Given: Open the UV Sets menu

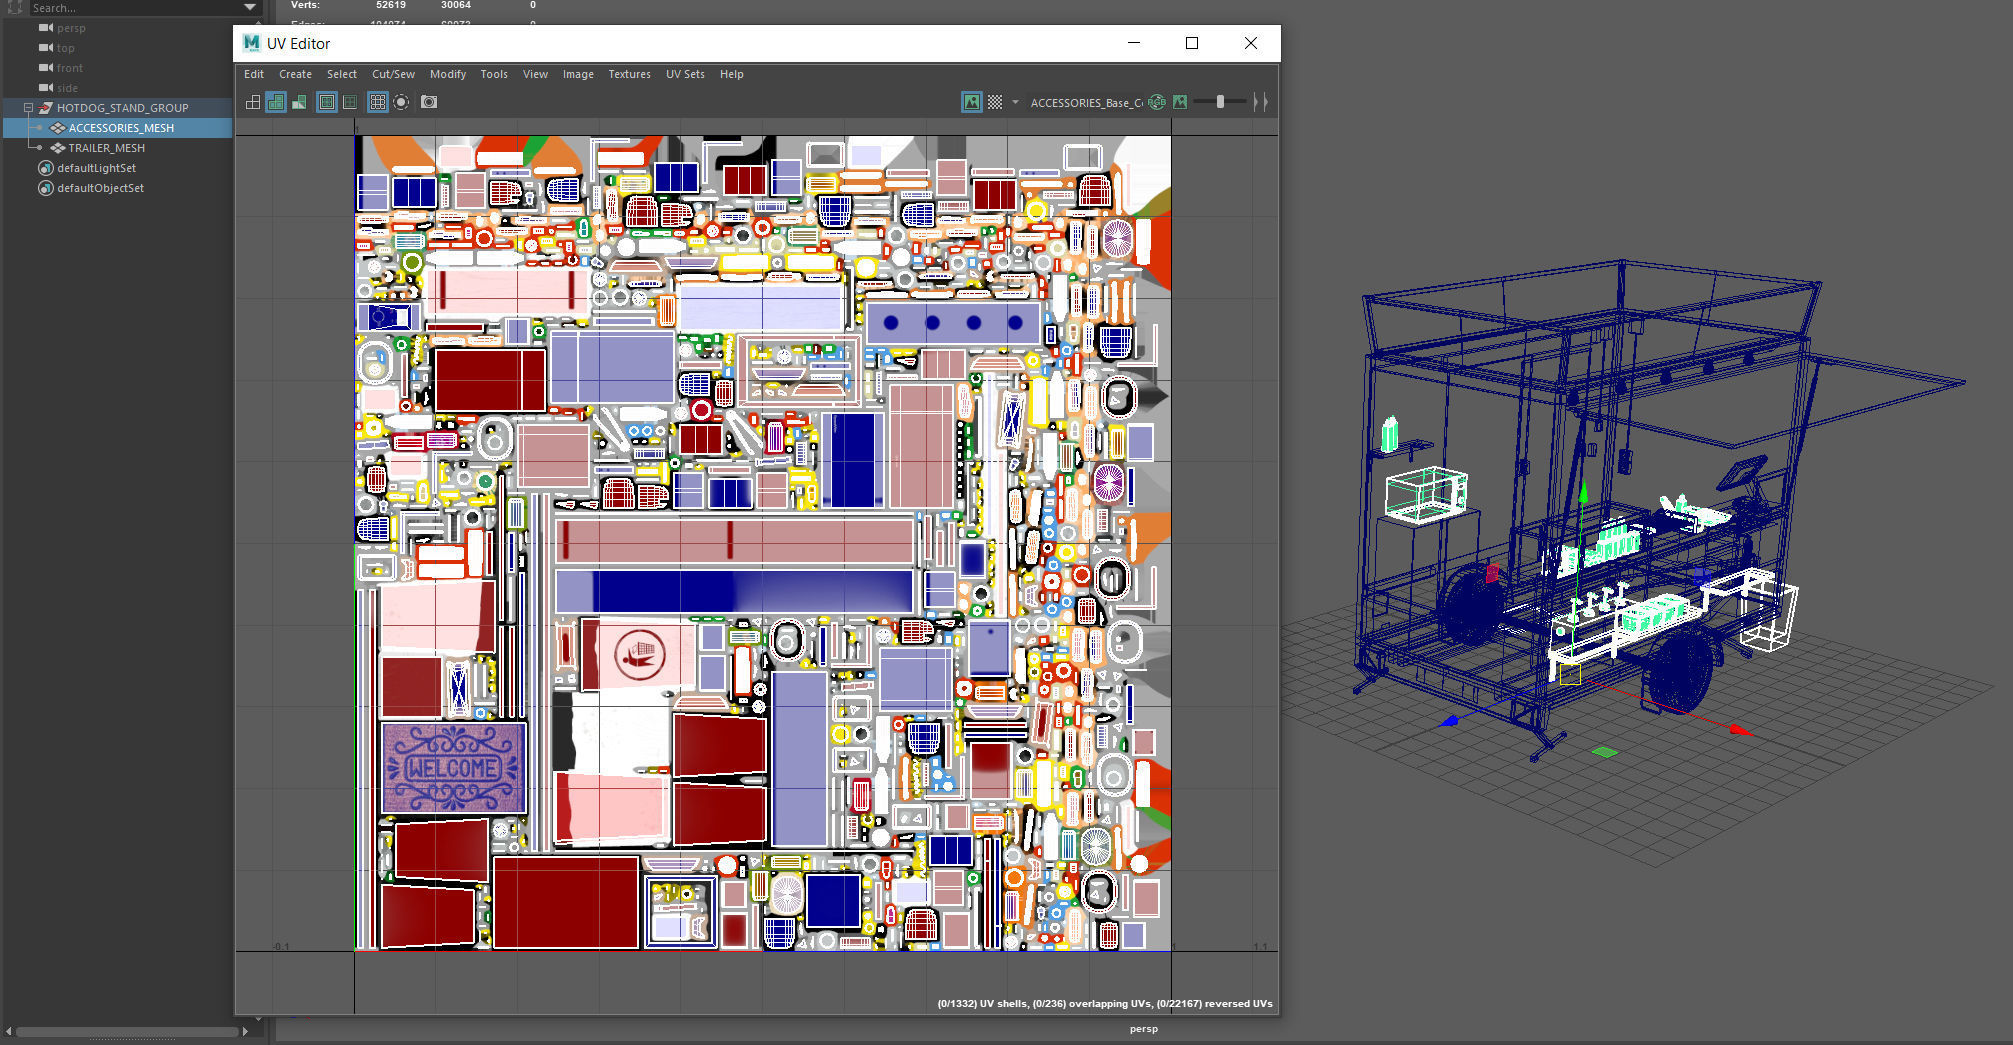Looking at the screenshot, I should pos(685,74).
